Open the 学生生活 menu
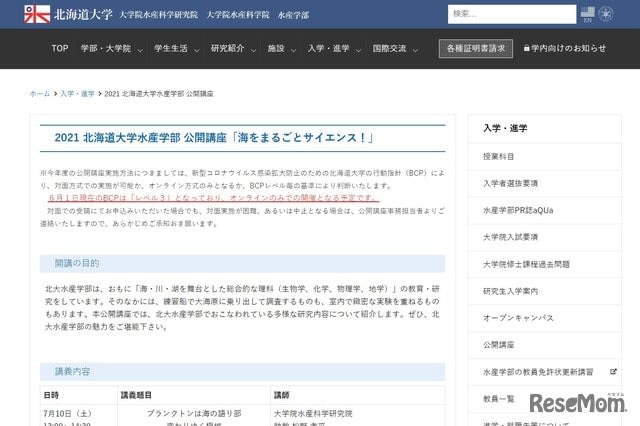Viewport: 640px width, 426px height. [171, 49]
